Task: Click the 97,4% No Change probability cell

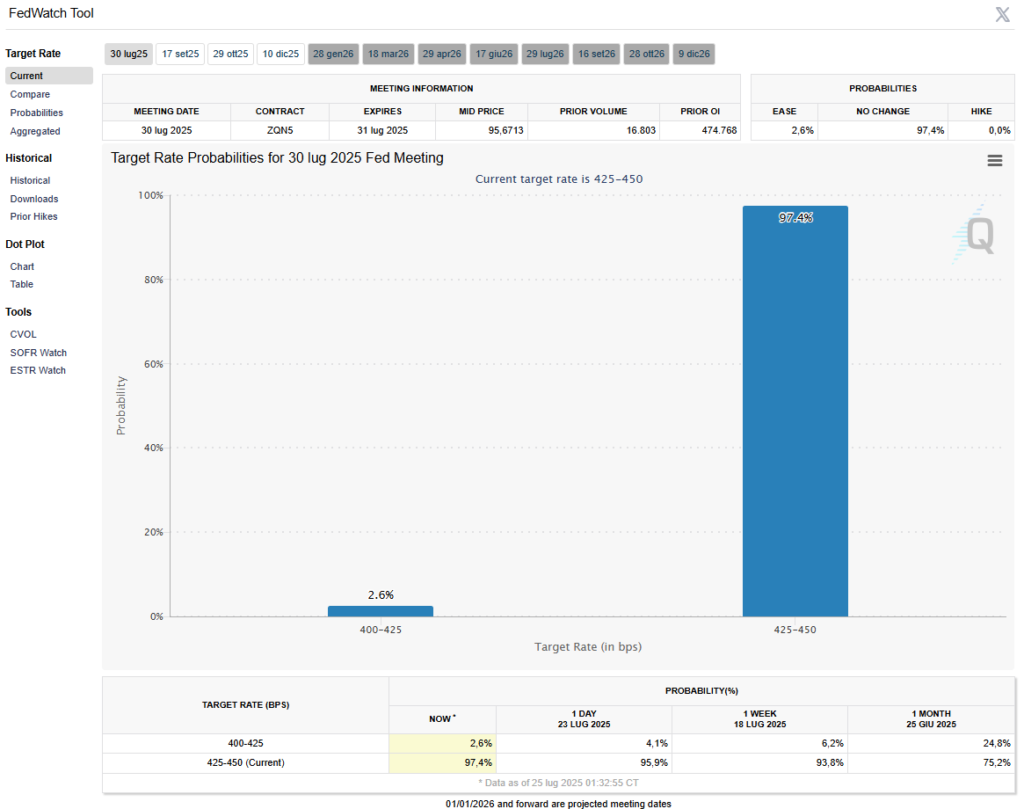Action: 883,131
